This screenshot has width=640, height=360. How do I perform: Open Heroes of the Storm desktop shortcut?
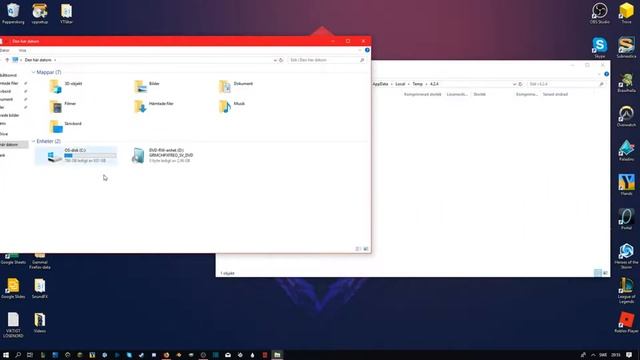[x=626, y=256]
